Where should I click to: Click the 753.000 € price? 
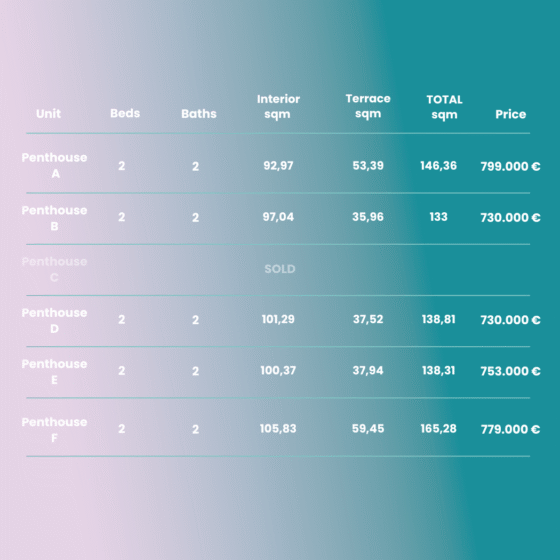pyautogui.click(x=510, y=371)
